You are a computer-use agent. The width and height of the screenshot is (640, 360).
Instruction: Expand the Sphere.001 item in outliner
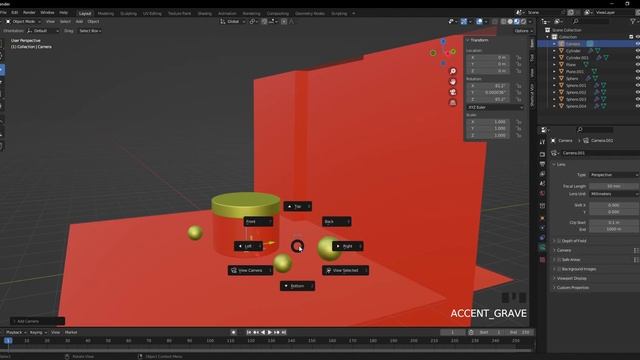click(554, 85)
